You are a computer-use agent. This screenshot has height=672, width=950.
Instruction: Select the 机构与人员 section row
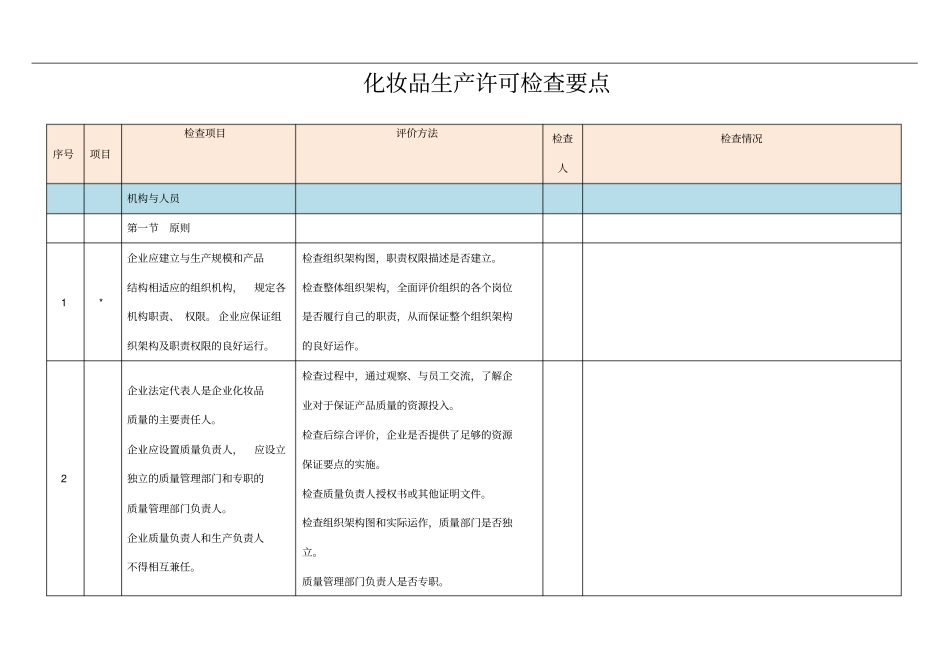coord(474,199)
